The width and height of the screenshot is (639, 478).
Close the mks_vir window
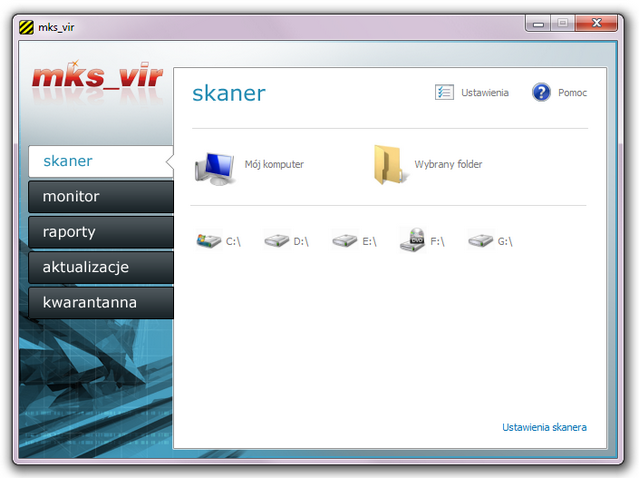click(x=597, y=23)
